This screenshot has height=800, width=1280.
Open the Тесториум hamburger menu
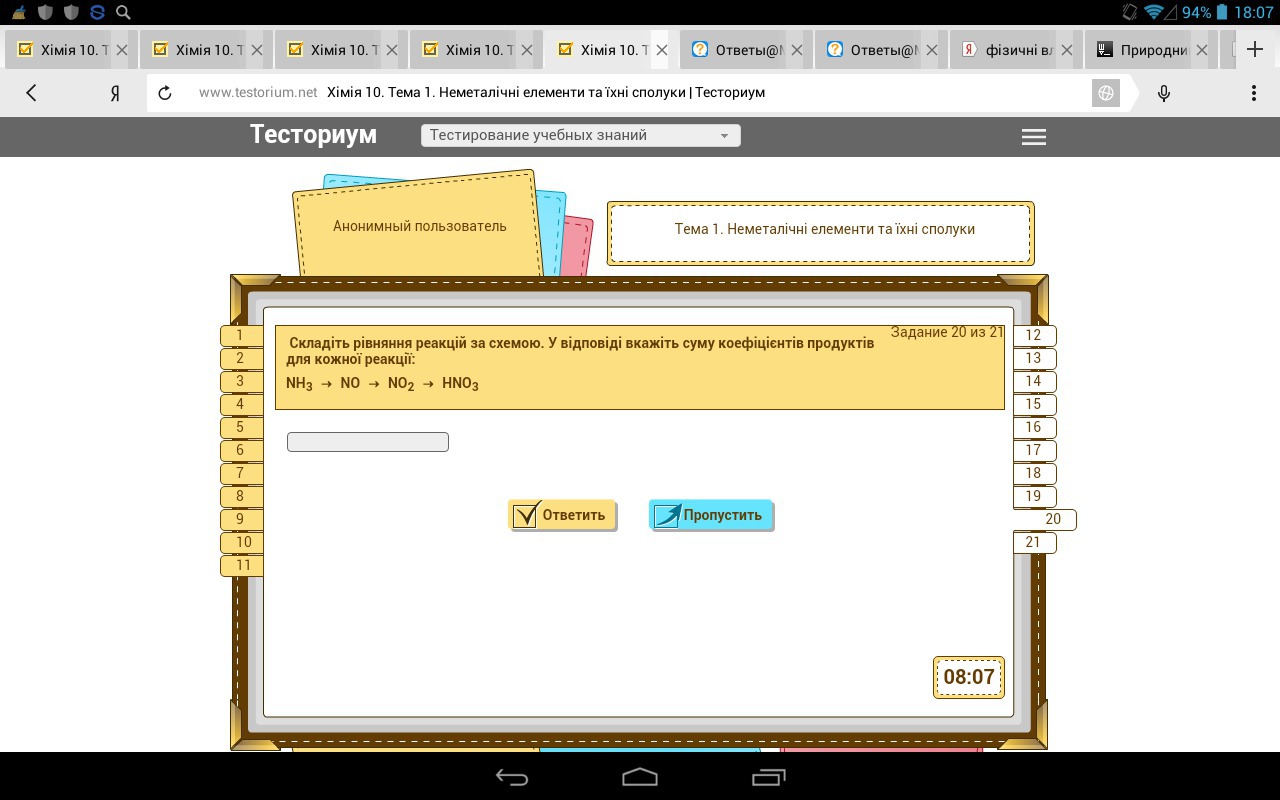(x=1034, y=137)
